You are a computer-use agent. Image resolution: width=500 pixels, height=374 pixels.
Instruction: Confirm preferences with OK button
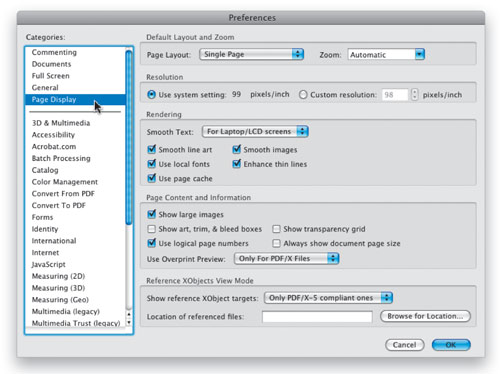(451, 345)
